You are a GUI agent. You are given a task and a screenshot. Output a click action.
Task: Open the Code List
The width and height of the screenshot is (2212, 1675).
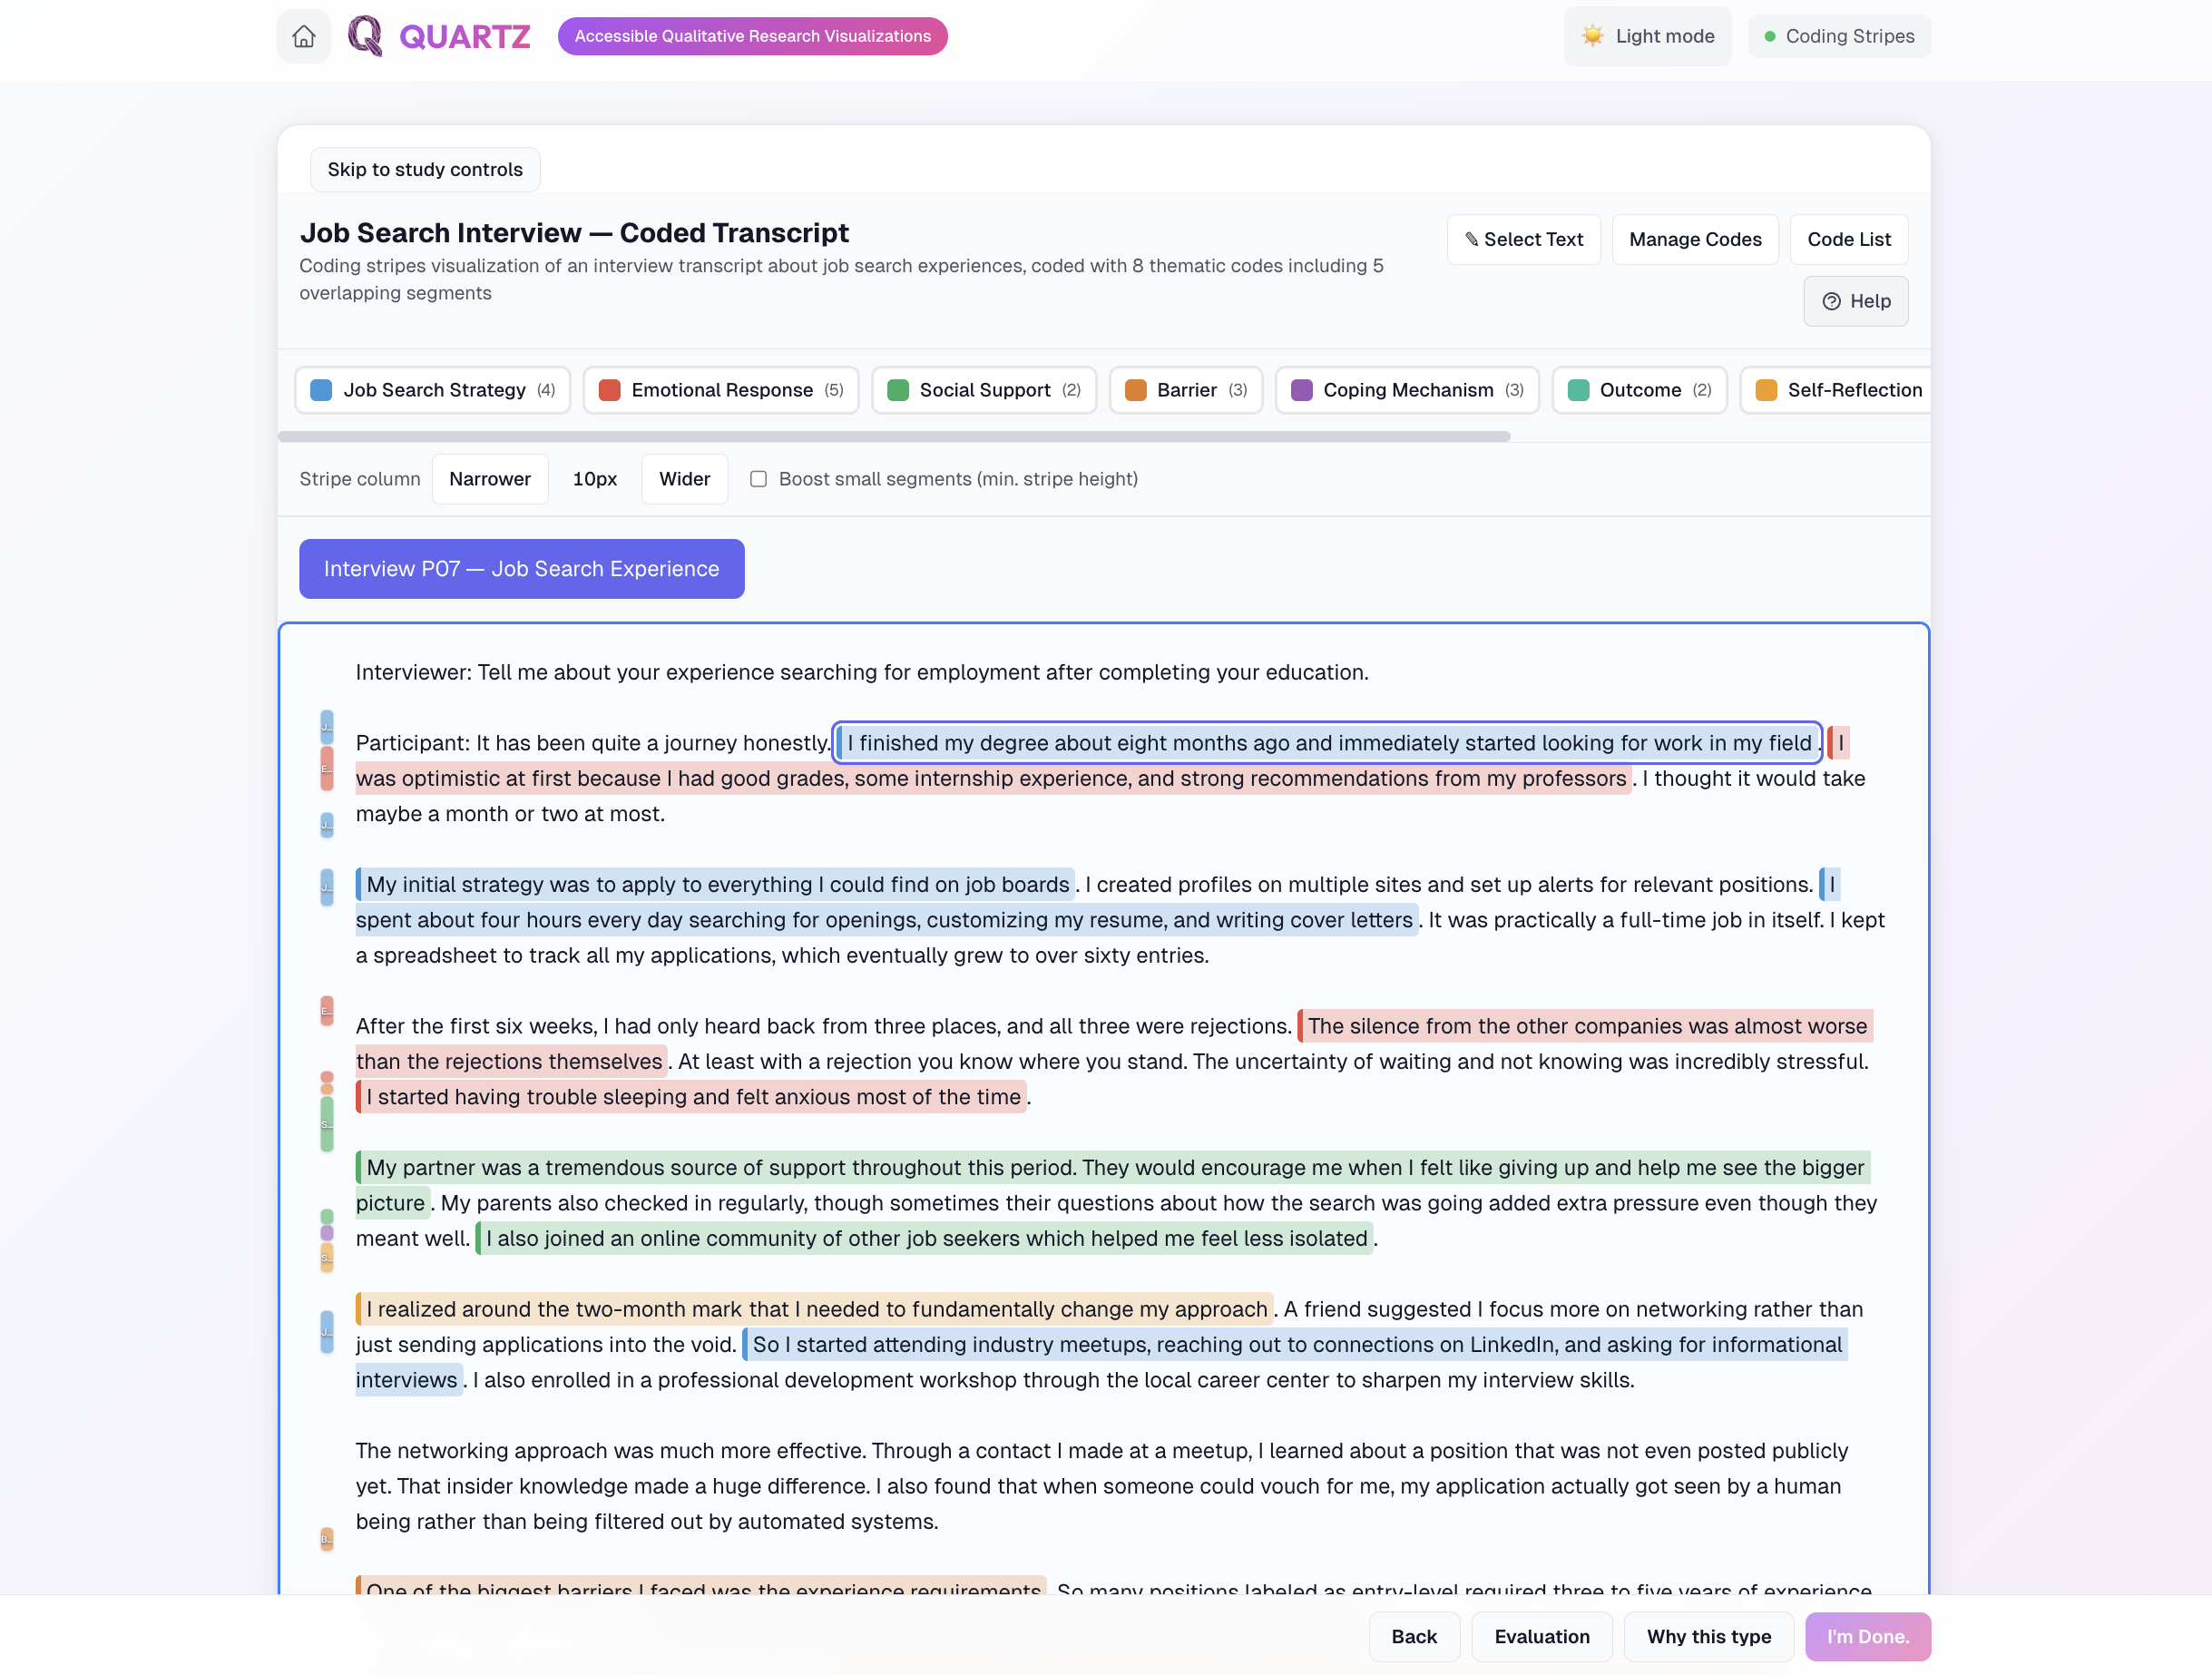point(1849,239)
